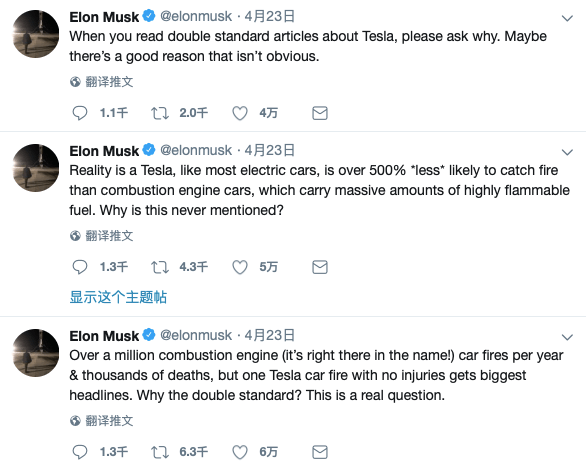
Task: Share the second tweet by envelope icon
Action: click(x=320, y=267)
